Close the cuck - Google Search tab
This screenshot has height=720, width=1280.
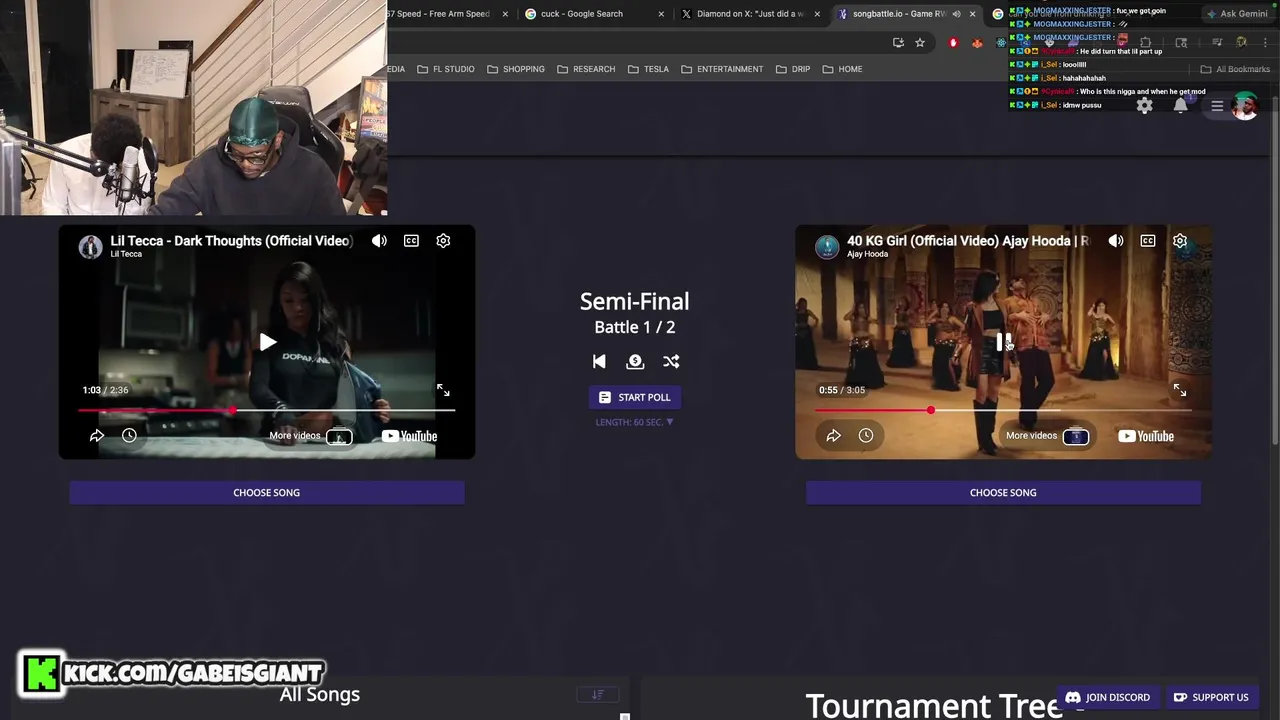tap(662, 14)
